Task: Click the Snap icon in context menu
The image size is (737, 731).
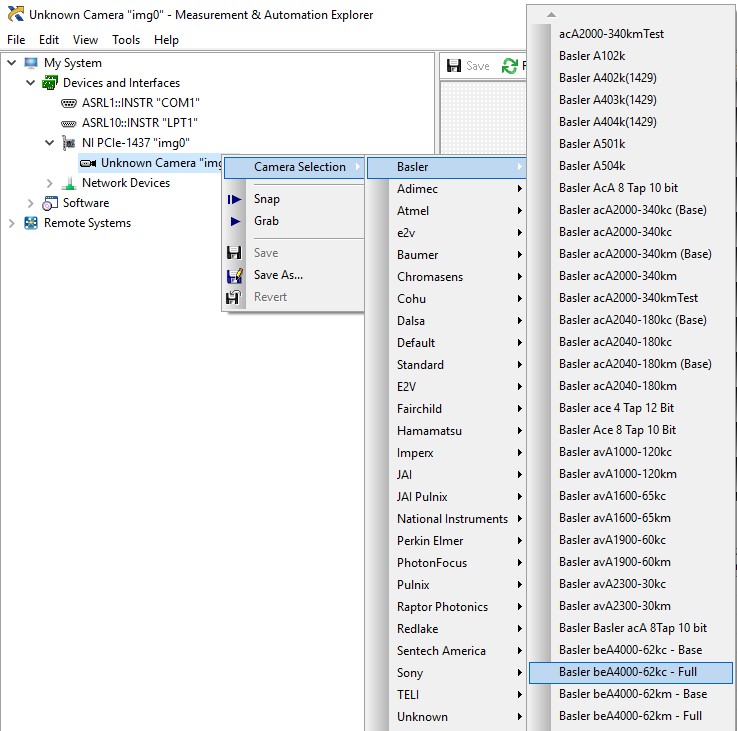Action: [234, 199]
